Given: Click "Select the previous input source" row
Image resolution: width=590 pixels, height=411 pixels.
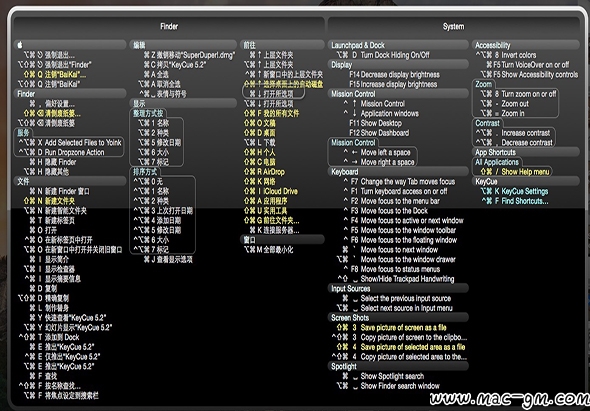Looking at the screenshot, I should coord(397,298).
